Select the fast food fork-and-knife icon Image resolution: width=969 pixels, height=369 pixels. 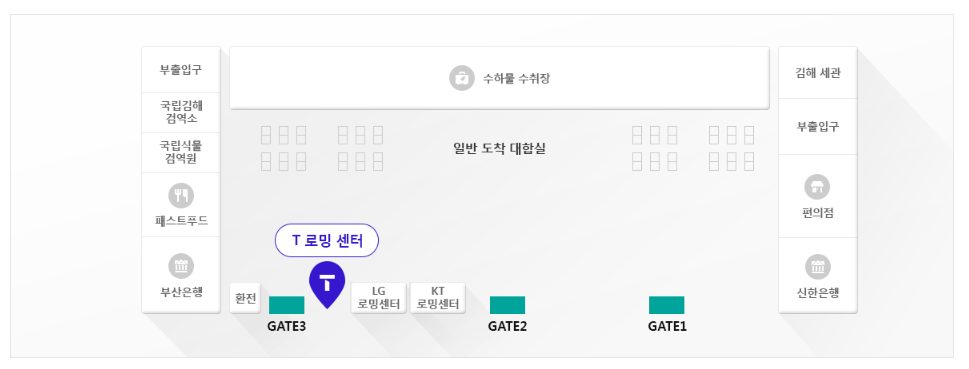click(x=181, y=196)
